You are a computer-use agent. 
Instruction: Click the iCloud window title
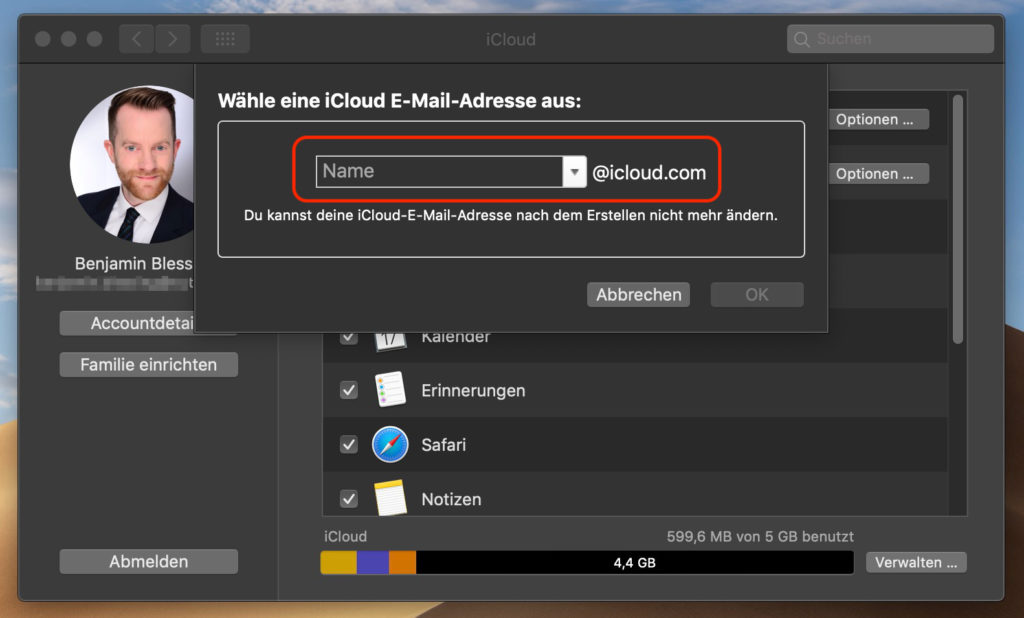(511, 39)
